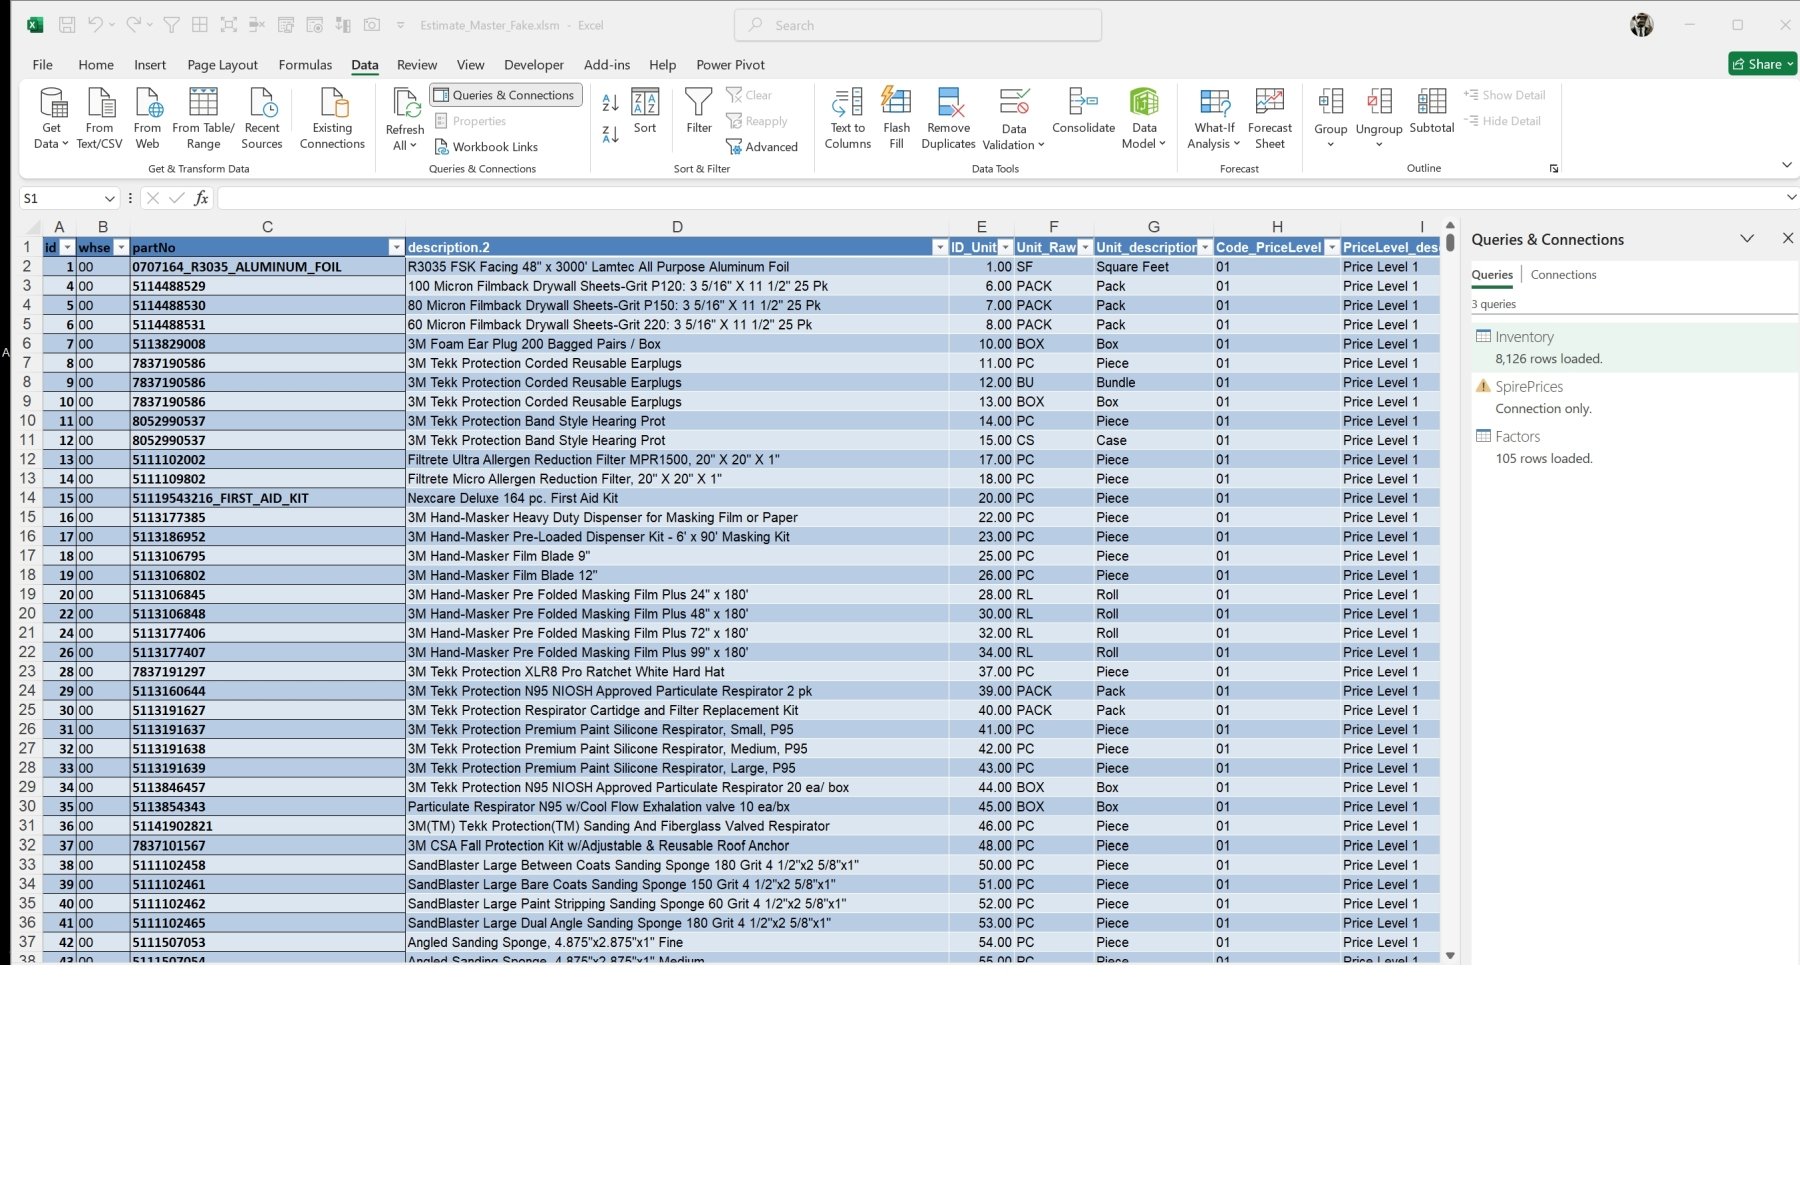Sort A to Z ascending

pos(610,102)
